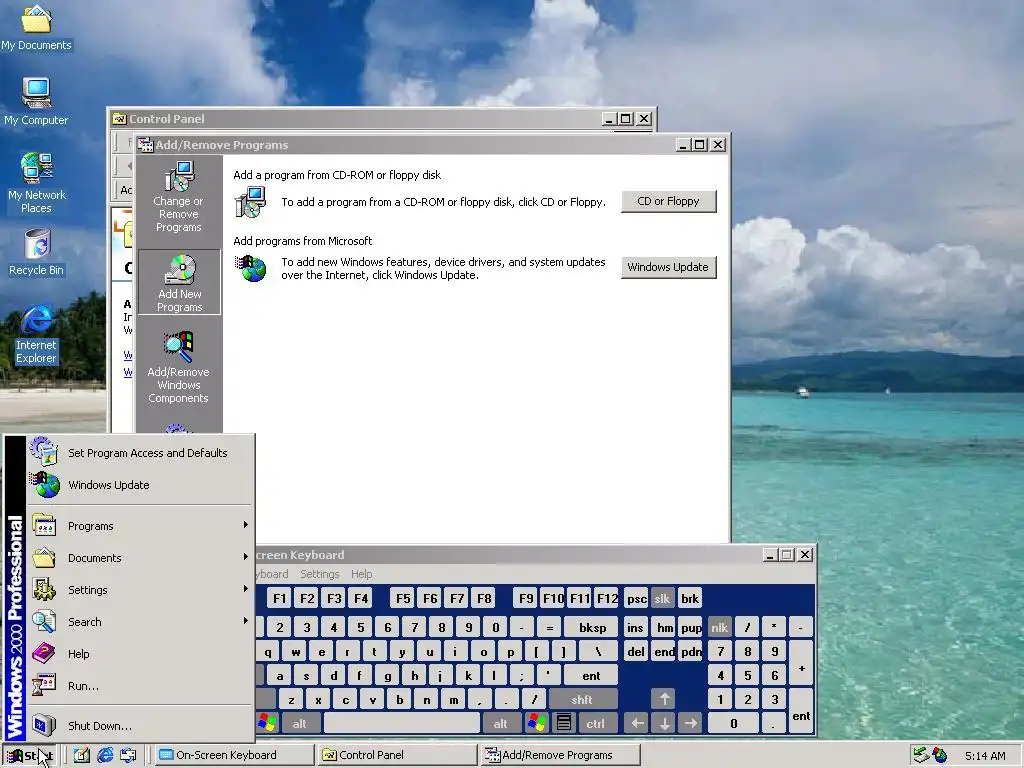This screenshot has height=768, width=1024.
Task: Click the Windows Update globe icon in Add/Remove Programs
Action: [251, 268]
